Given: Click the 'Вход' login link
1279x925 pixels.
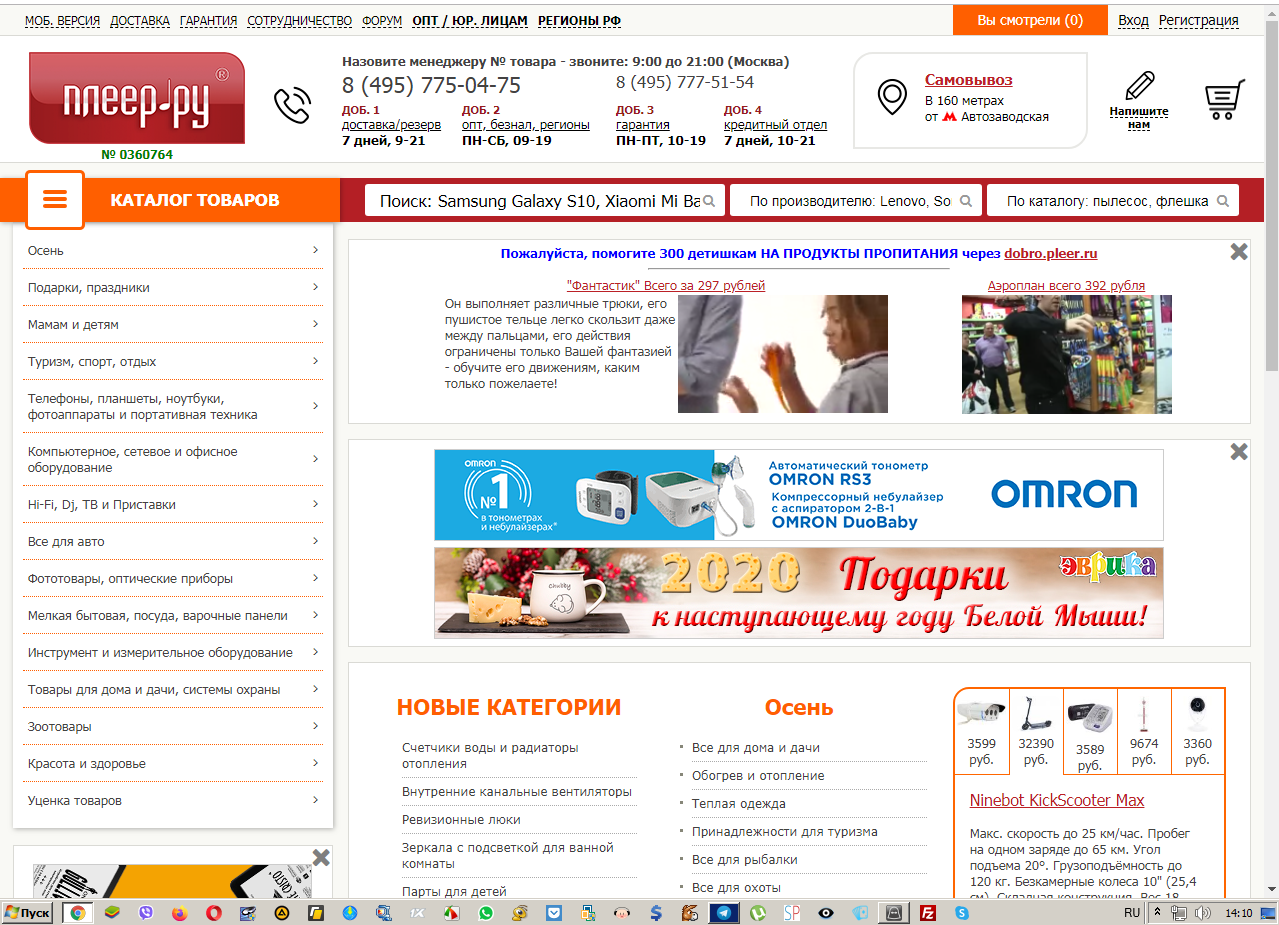Looking at the screenshot, I should tap(1133, 20).
